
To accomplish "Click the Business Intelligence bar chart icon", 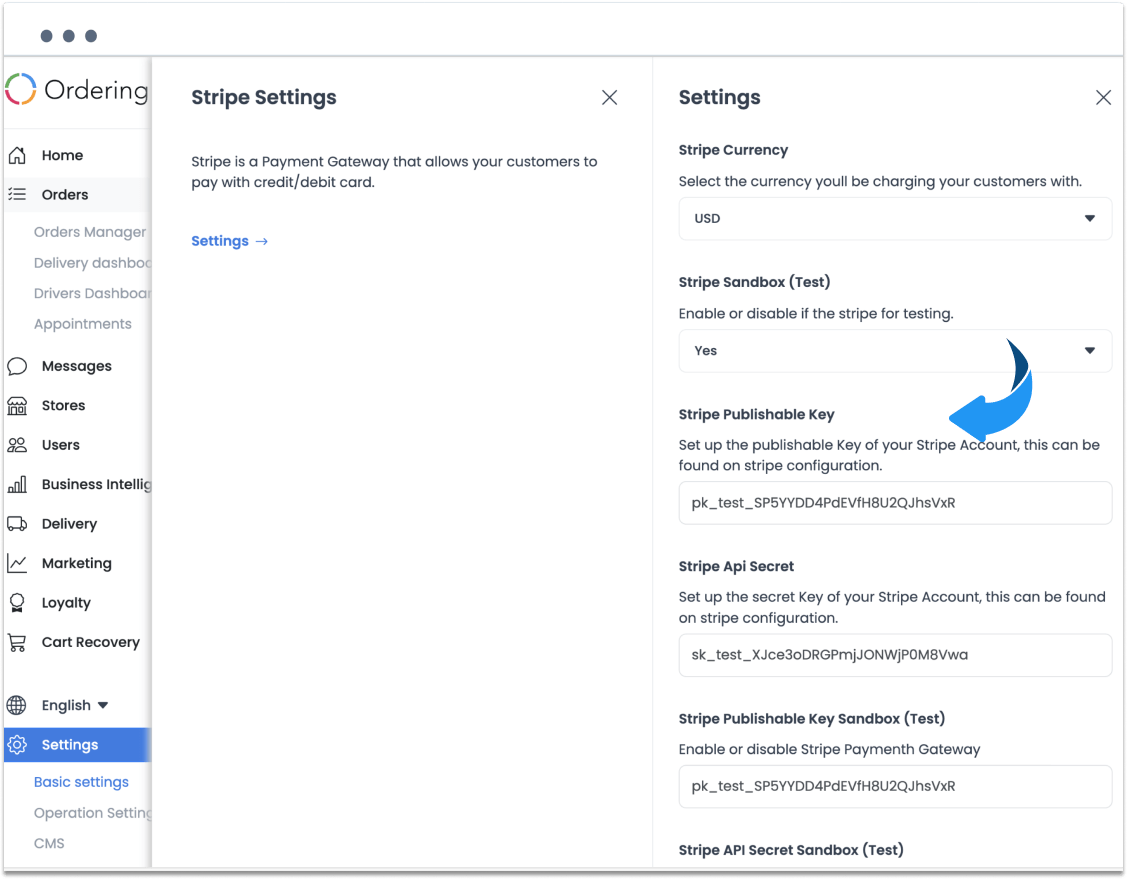I will (17, 484).
